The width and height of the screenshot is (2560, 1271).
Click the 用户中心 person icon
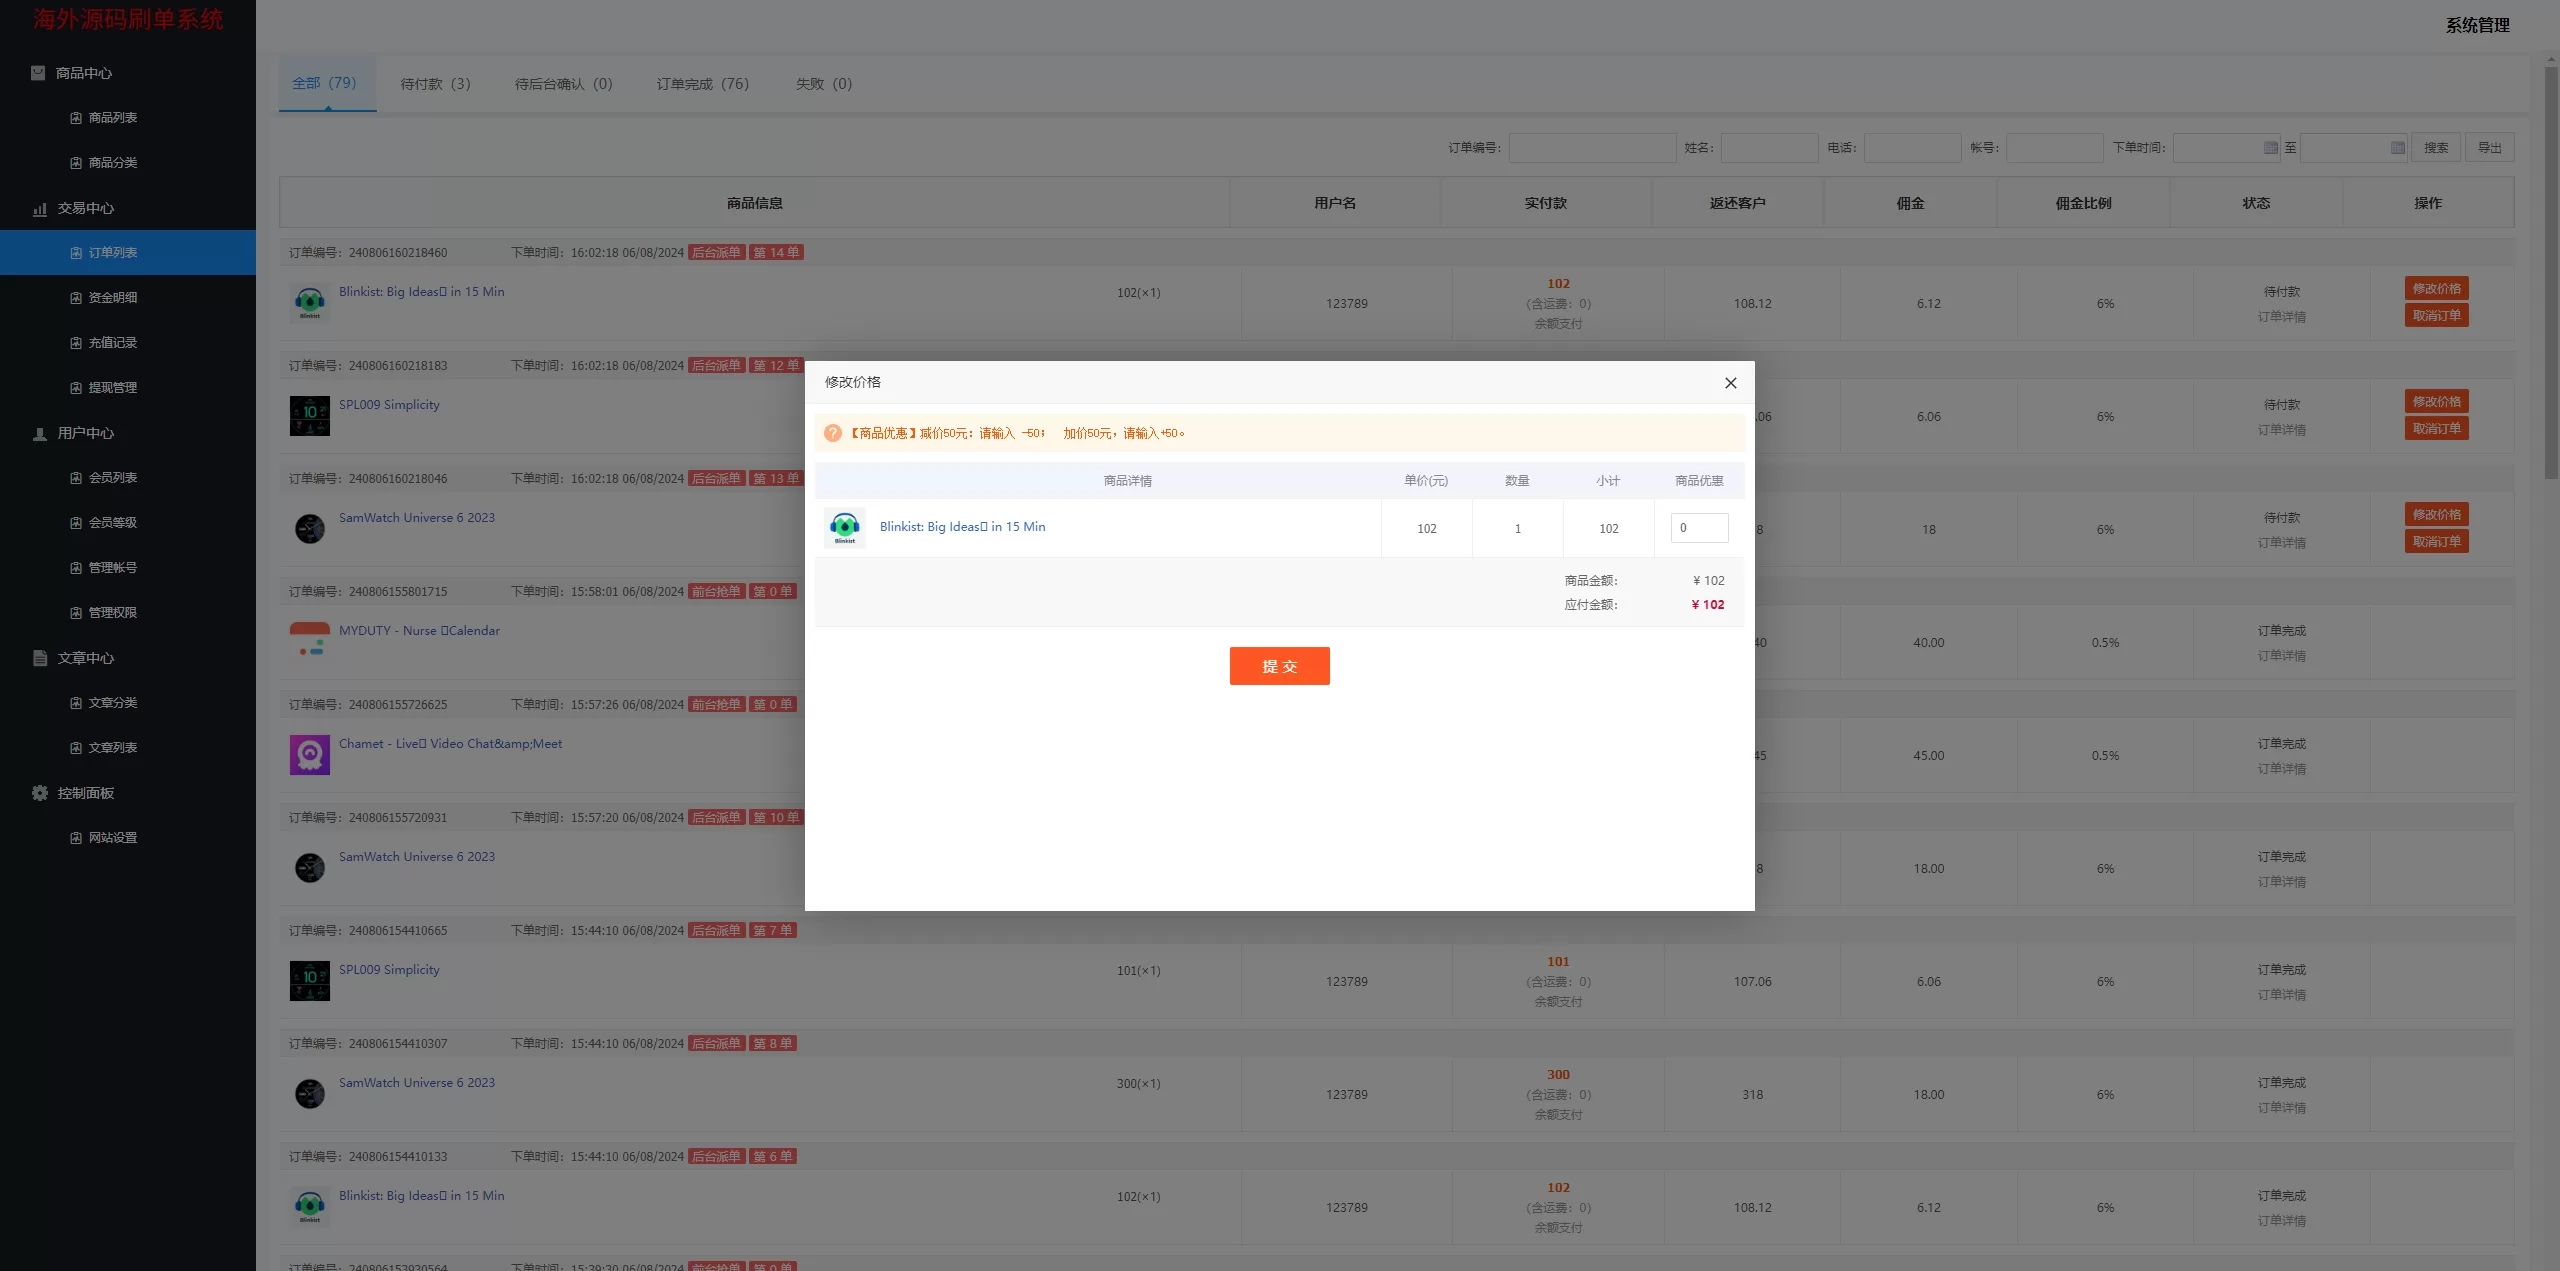coord(40,434)
